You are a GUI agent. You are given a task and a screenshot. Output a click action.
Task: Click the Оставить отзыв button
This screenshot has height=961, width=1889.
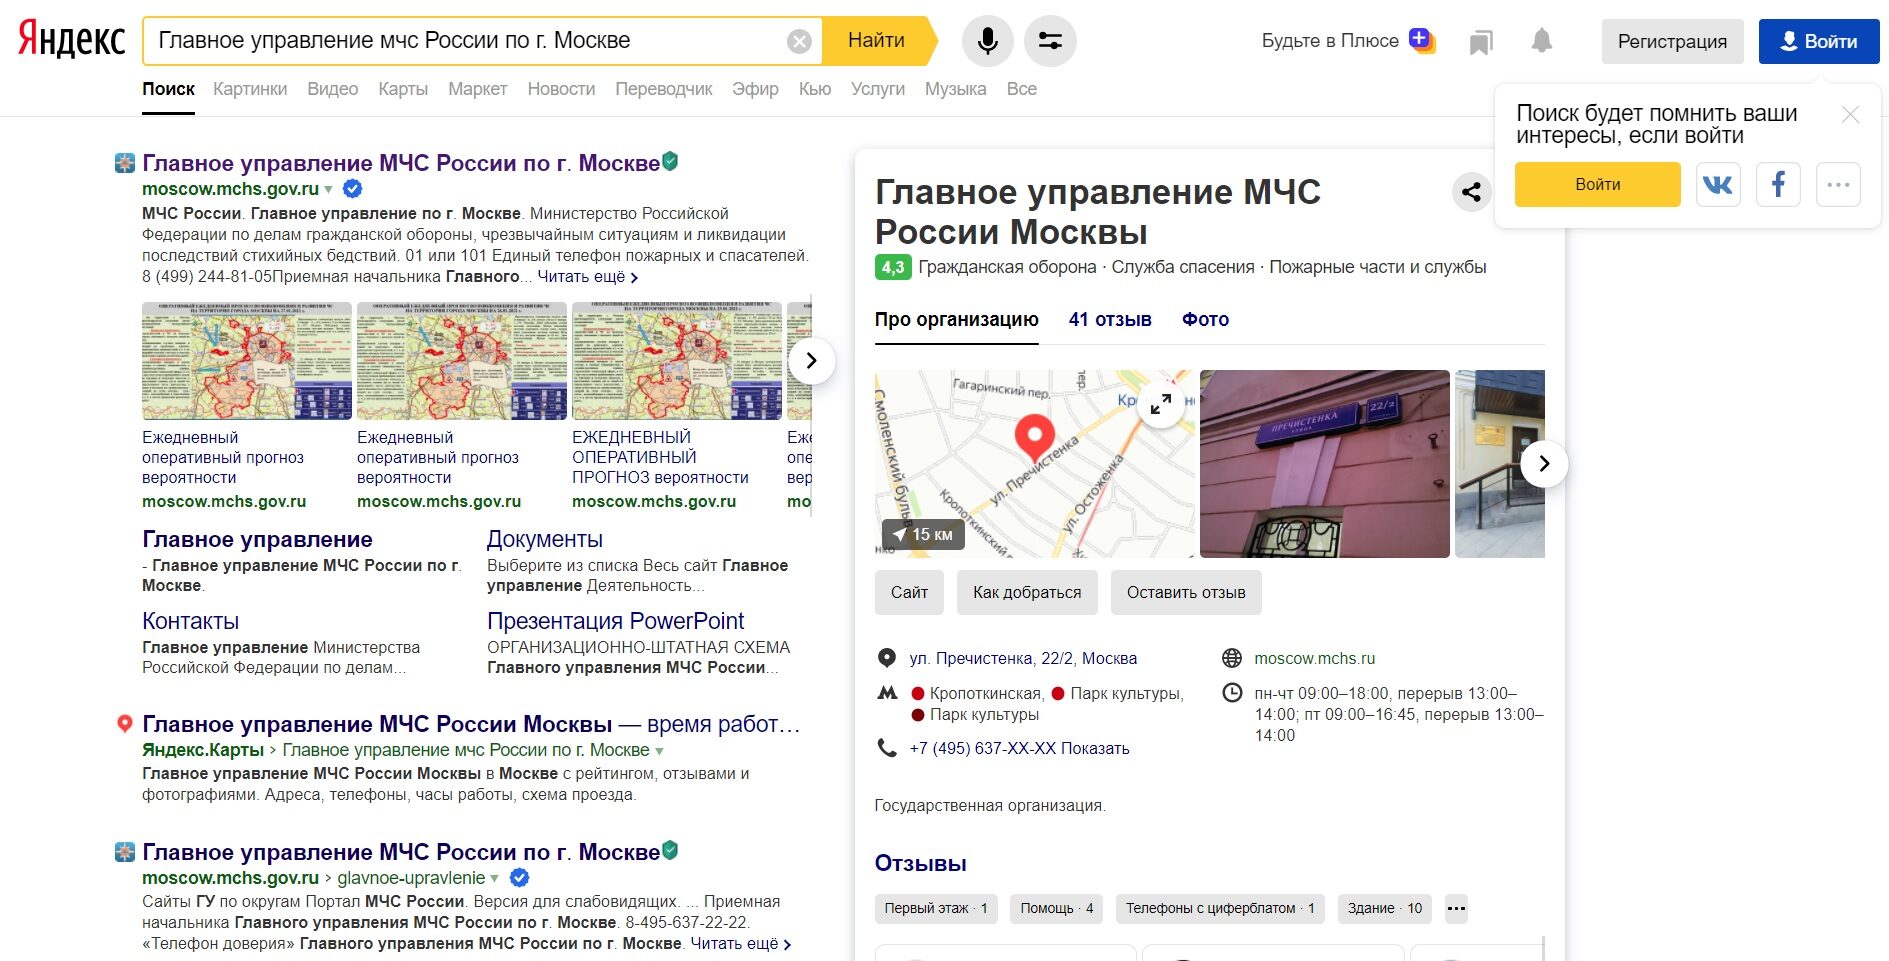(x=1186, y=592)
